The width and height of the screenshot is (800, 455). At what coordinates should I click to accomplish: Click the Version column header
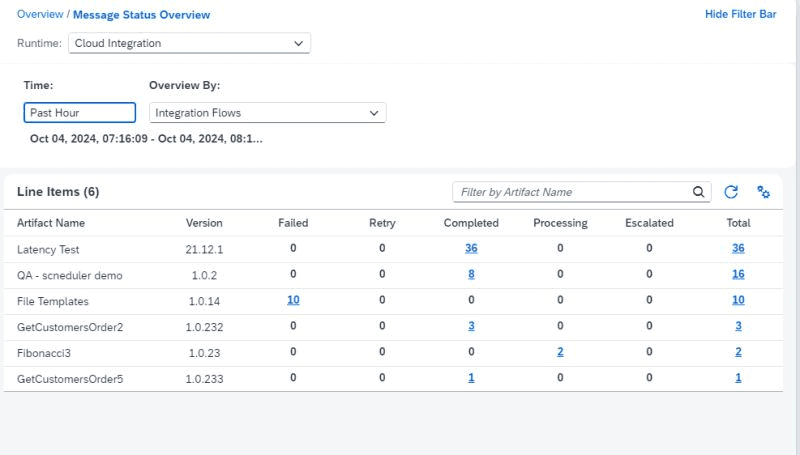click(x=204, y=223)
